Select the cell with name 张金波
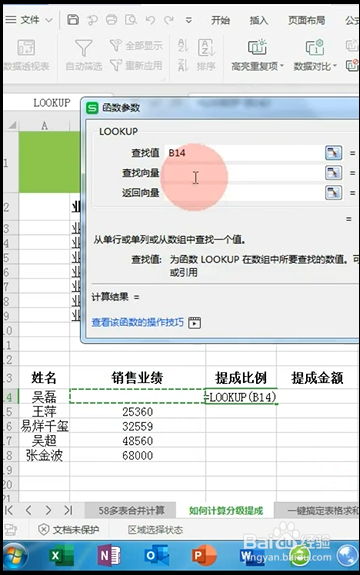This screenshot has height=575, width=360. coord(44,455)
